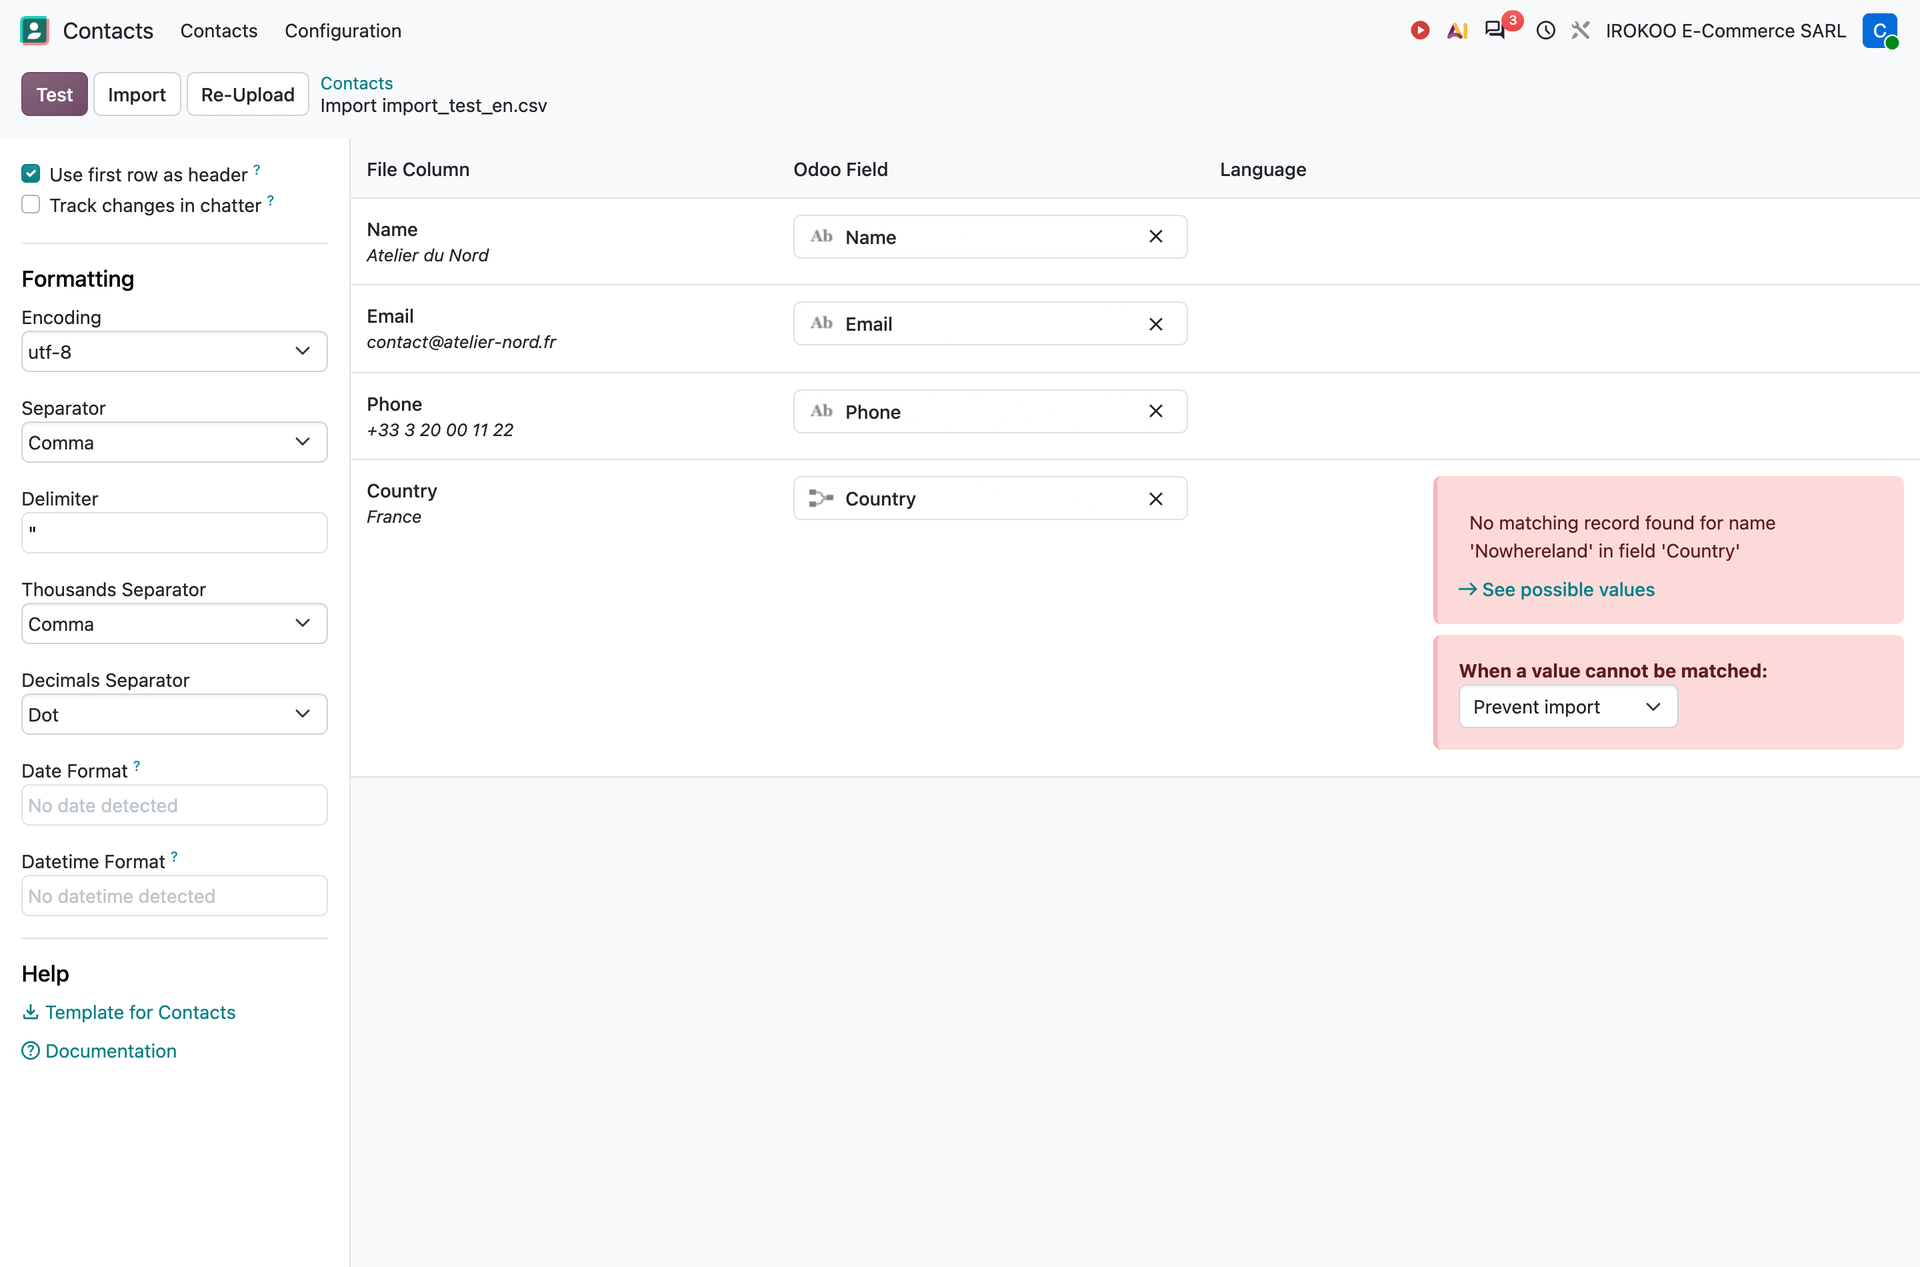The width and height of the screenshot is (1920, 1267).
Task: Open the Contacts app logo icon
Action: pos(34,30)
